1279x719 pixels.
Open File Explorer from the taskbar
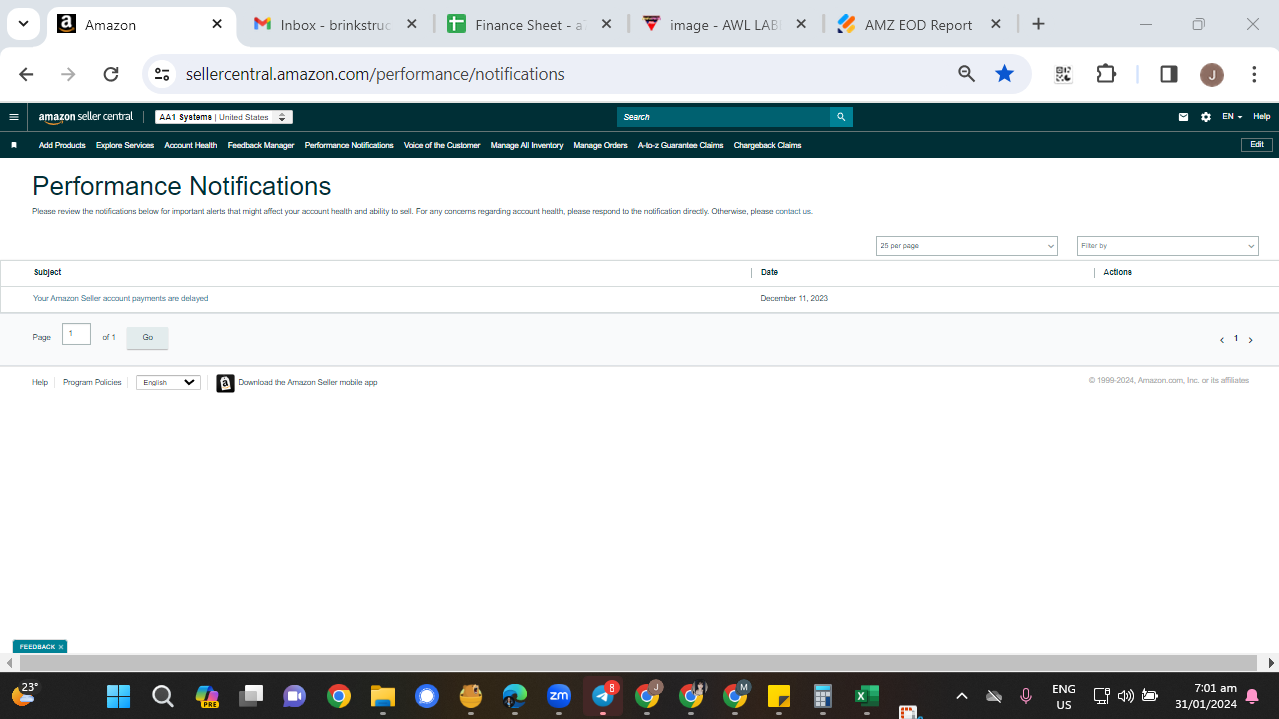(x=383, y=695)
